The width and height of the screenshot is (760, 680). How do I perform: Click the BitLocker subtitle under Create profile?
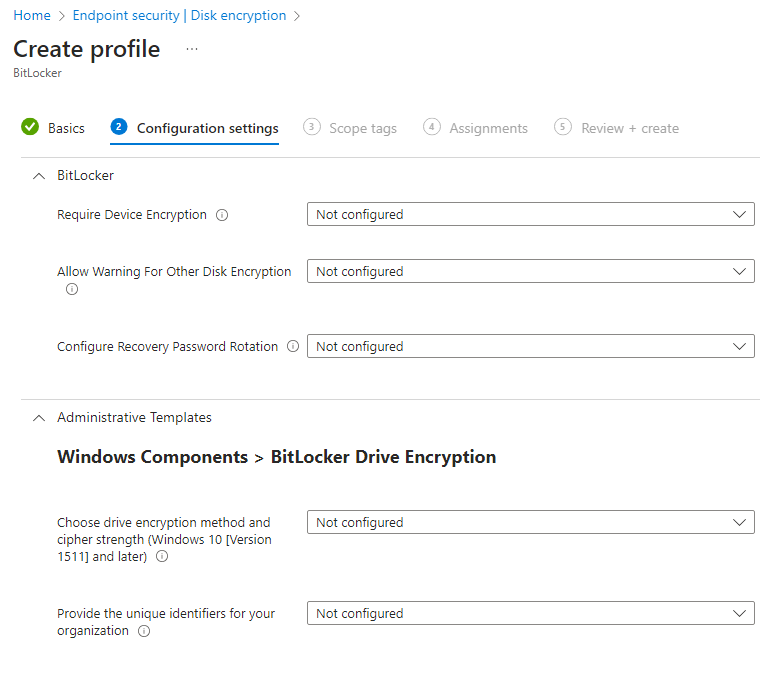click(37, 73)
